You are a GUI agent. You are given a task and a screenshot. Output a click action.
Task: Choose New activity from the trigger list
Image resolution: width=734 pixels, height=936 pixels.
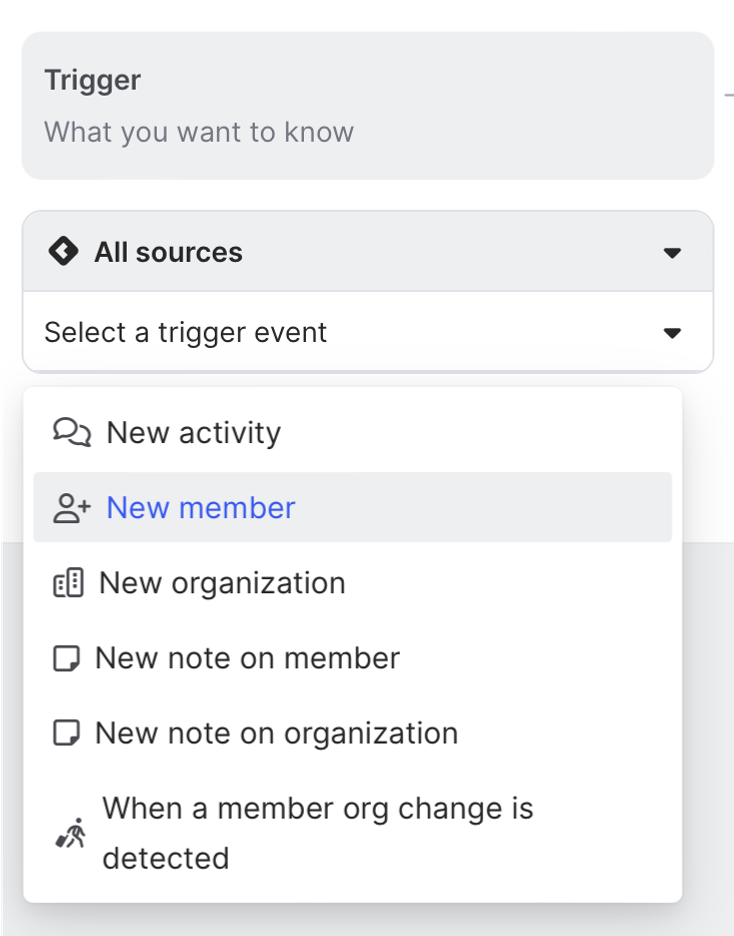tap(194, 433)
